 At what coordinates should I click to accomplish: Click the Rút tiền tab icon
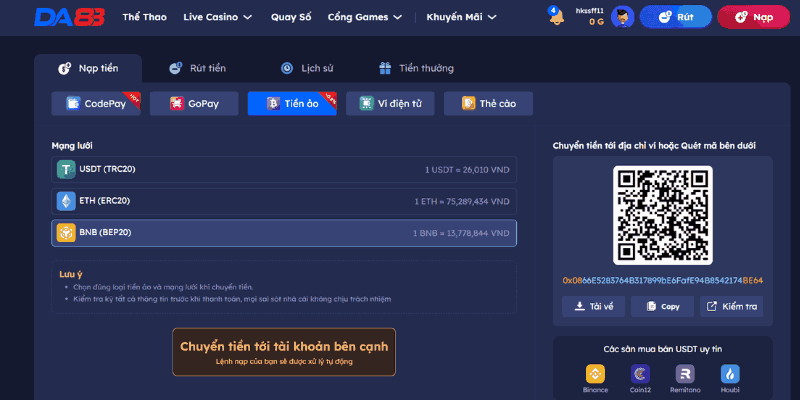(x=176, y=68)
